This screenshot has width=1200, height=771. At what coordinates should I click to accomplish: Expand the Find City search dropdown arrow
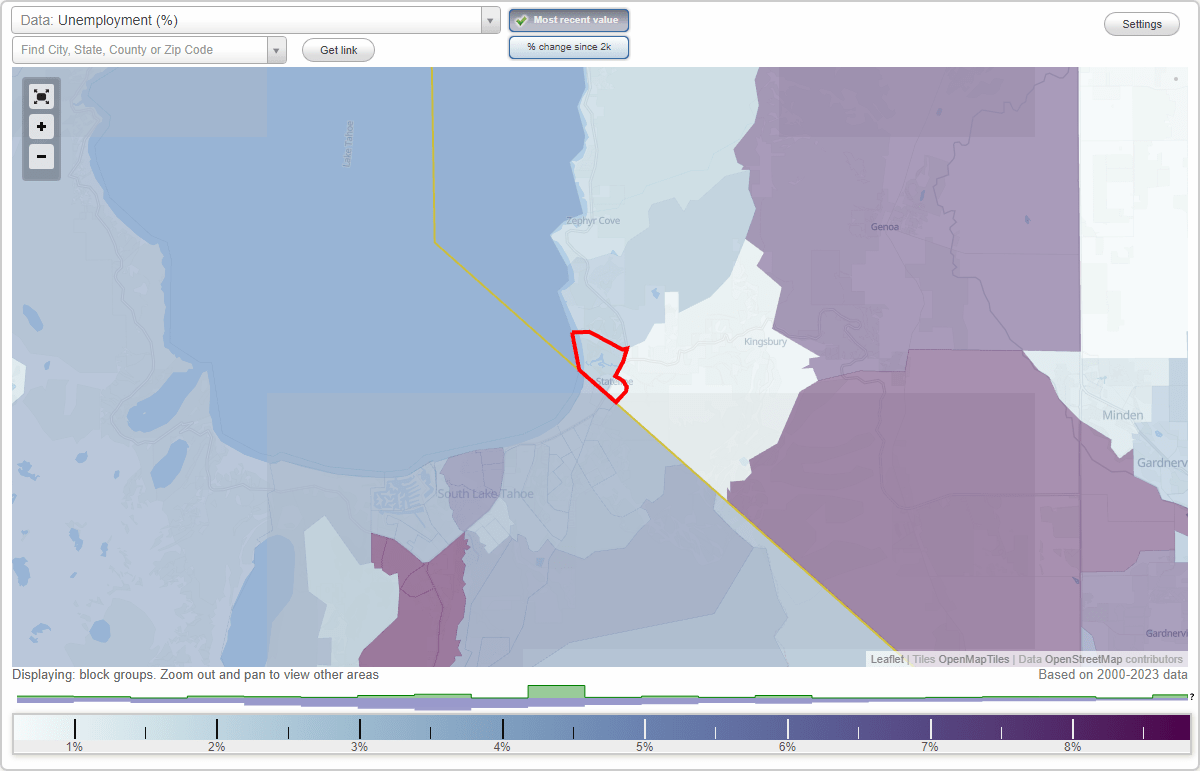(277, 49)
